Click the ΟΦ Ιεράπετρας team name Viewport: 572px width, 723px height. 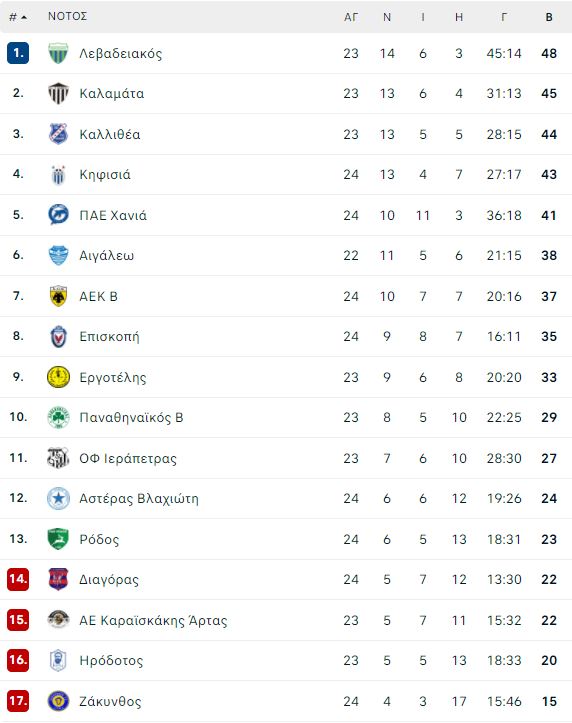click(128, 458)
